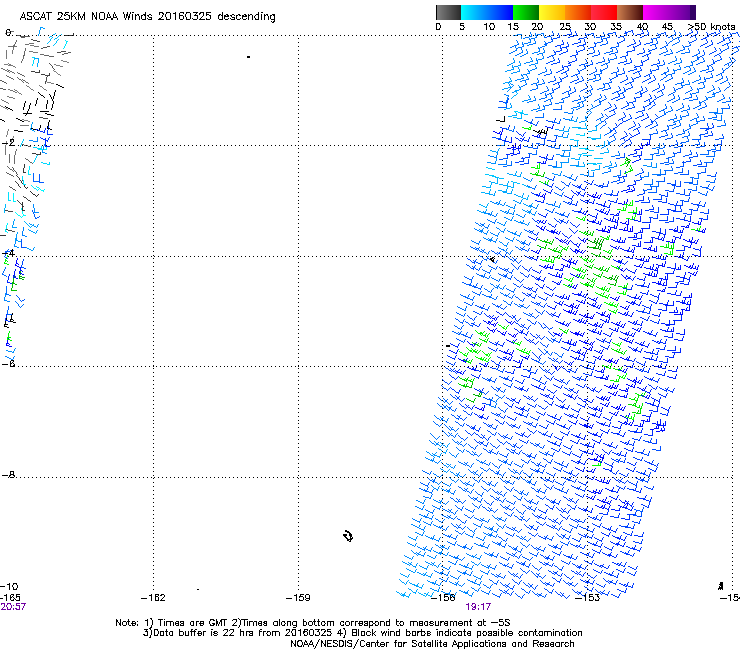Click the cyan segment of the wind speed legend

point(474,12)
